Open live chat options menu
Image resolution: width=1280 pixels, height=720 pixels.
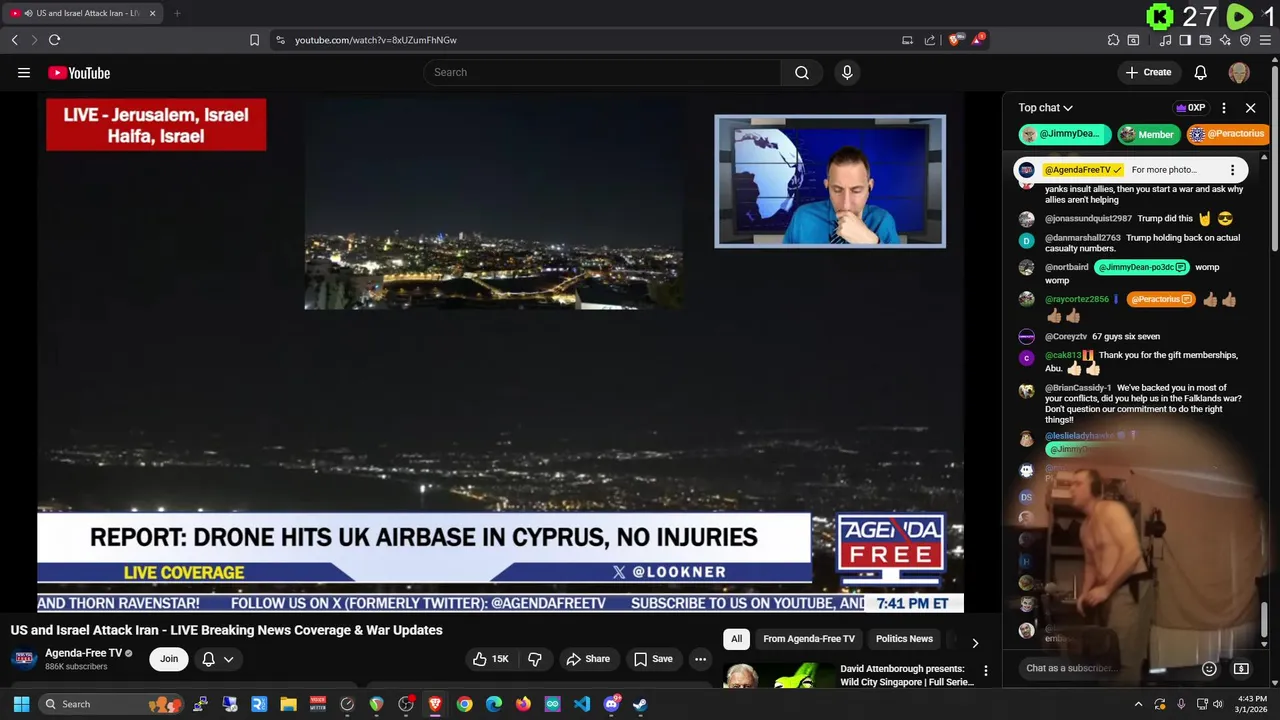(x=1224, y=107)
